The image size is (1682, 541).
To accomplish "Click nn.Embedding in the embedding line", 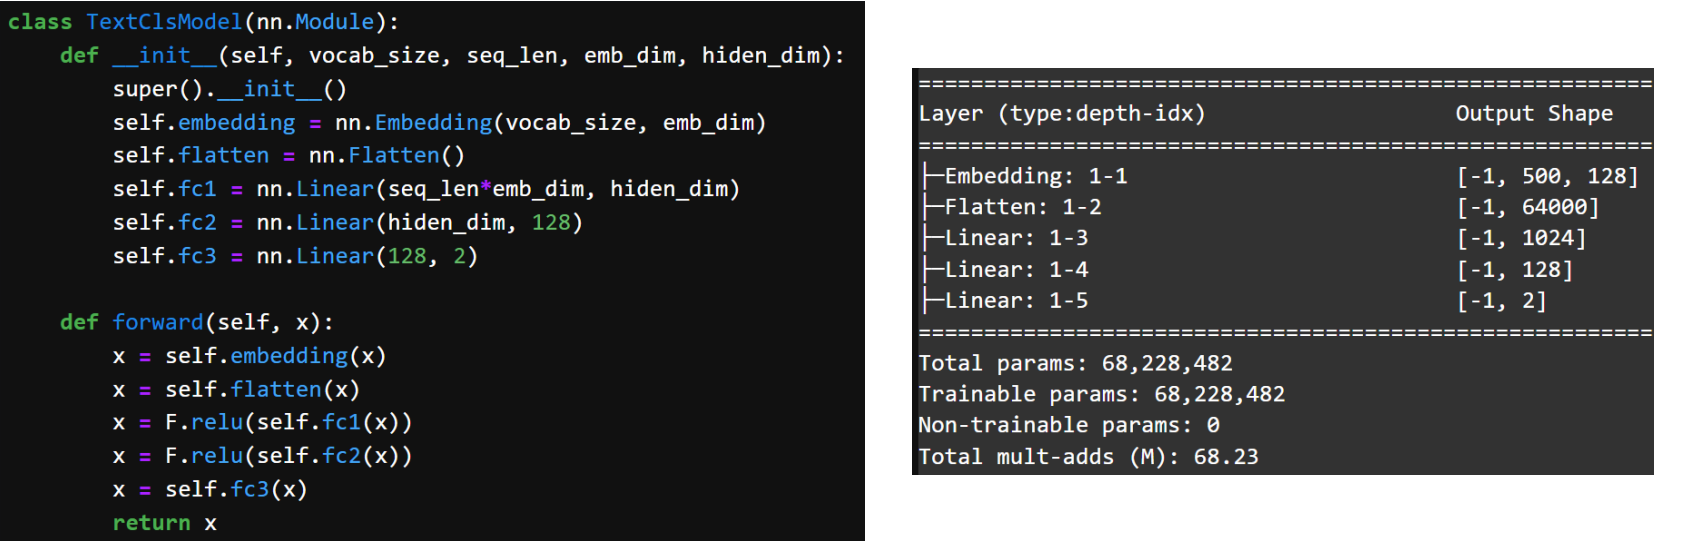I will point(414,123).
